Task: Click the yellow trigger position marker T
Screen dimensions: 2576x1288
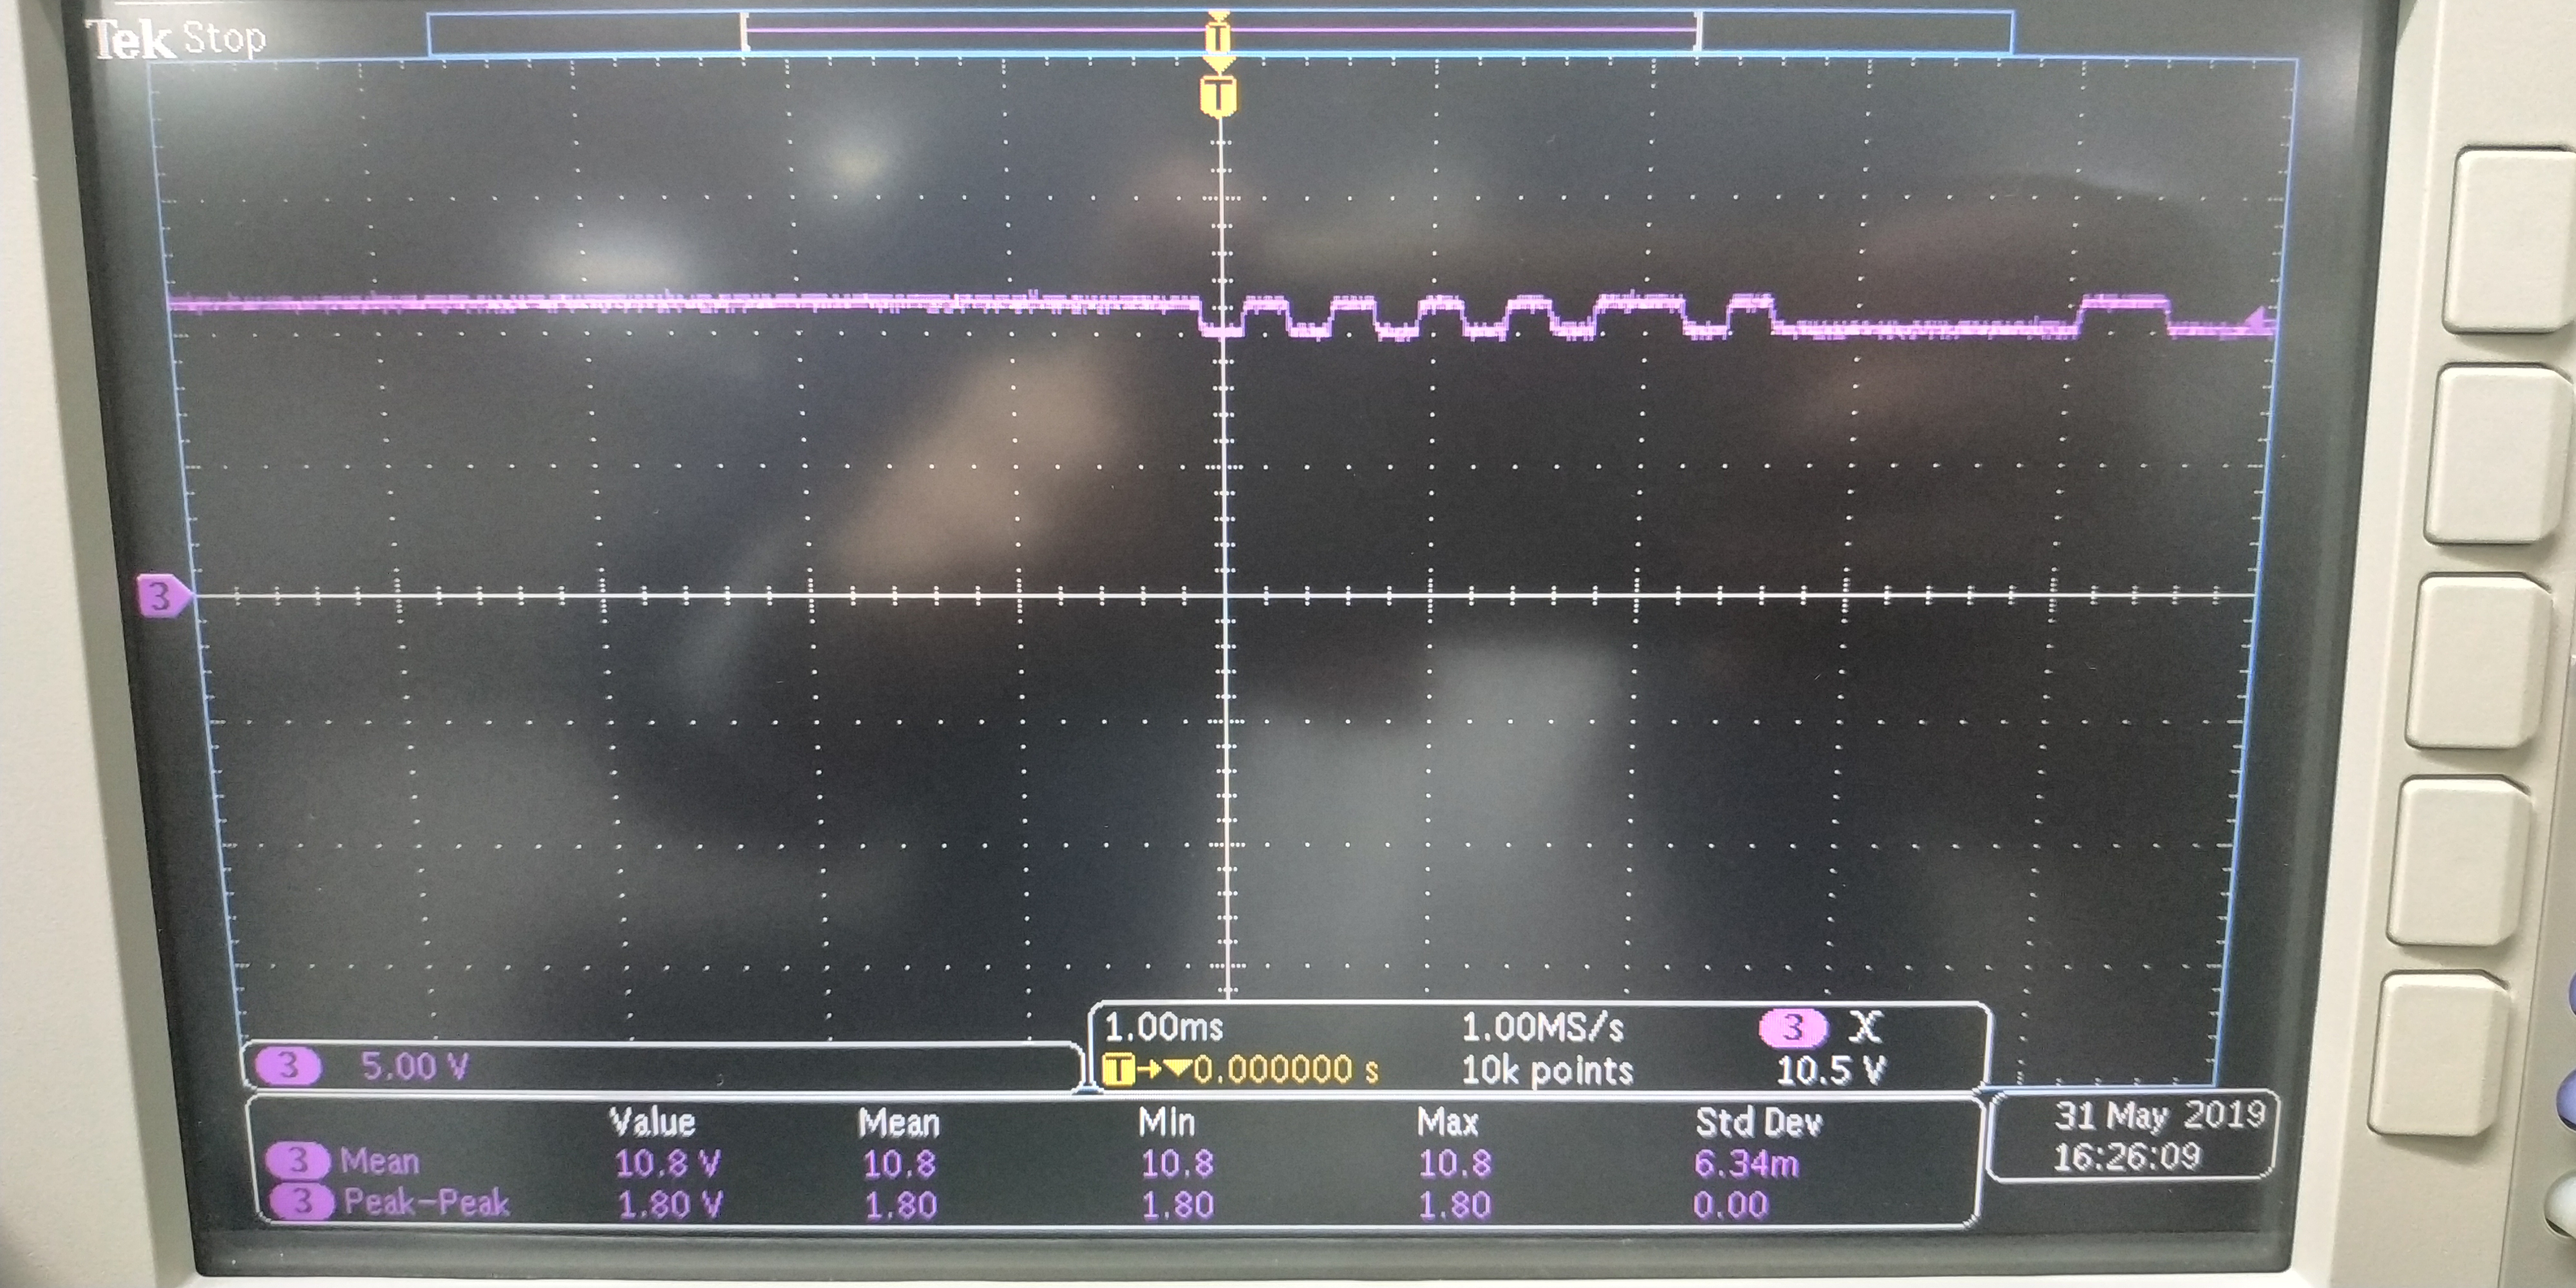Action: (x=1217, y=97)
